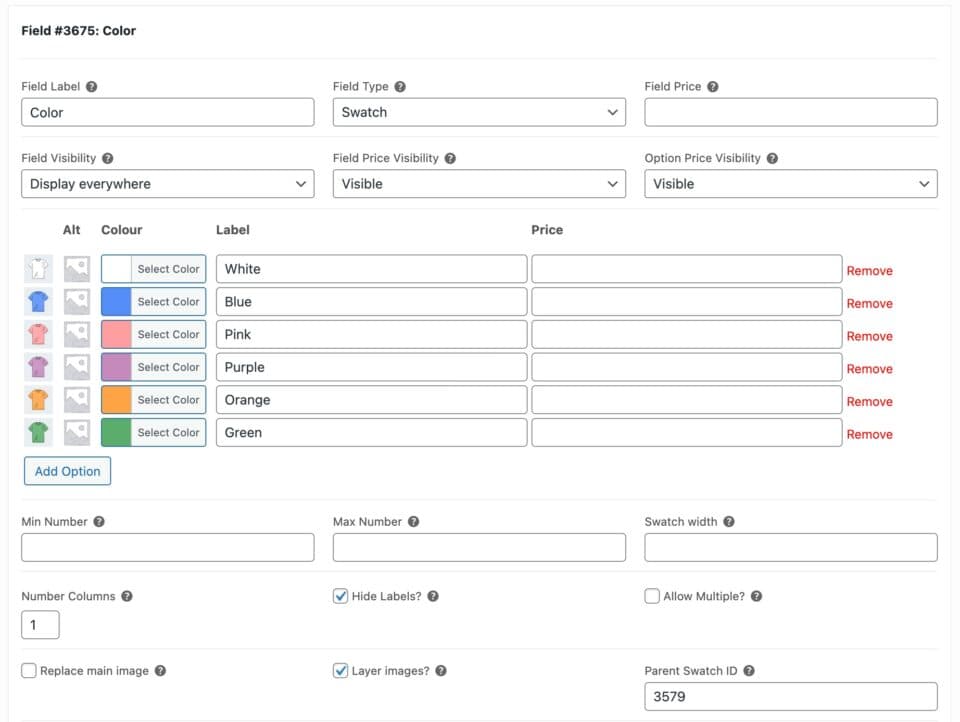This screenshot has width=960, height=722.
Task: Enable the Allow Multiple checkbox
Action: click(x=651, y=595)
